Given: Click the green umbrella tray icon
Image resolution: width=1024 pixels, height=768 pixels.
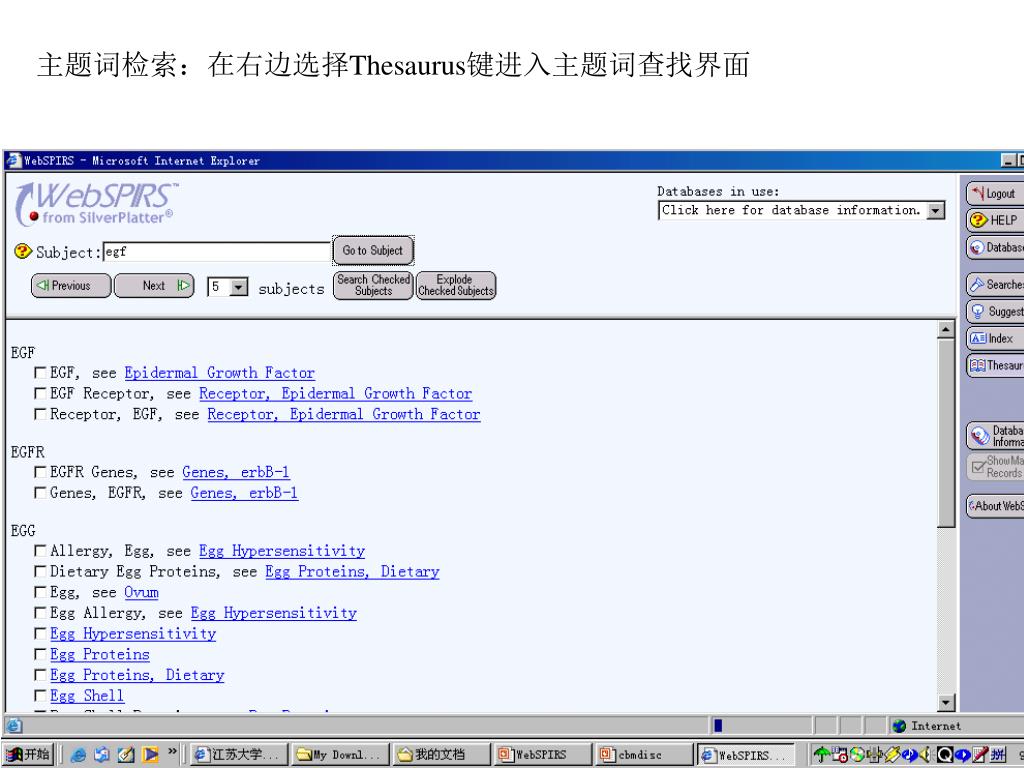Looking at the screenshot, I should pyautogui.click(x=822, y=755).
